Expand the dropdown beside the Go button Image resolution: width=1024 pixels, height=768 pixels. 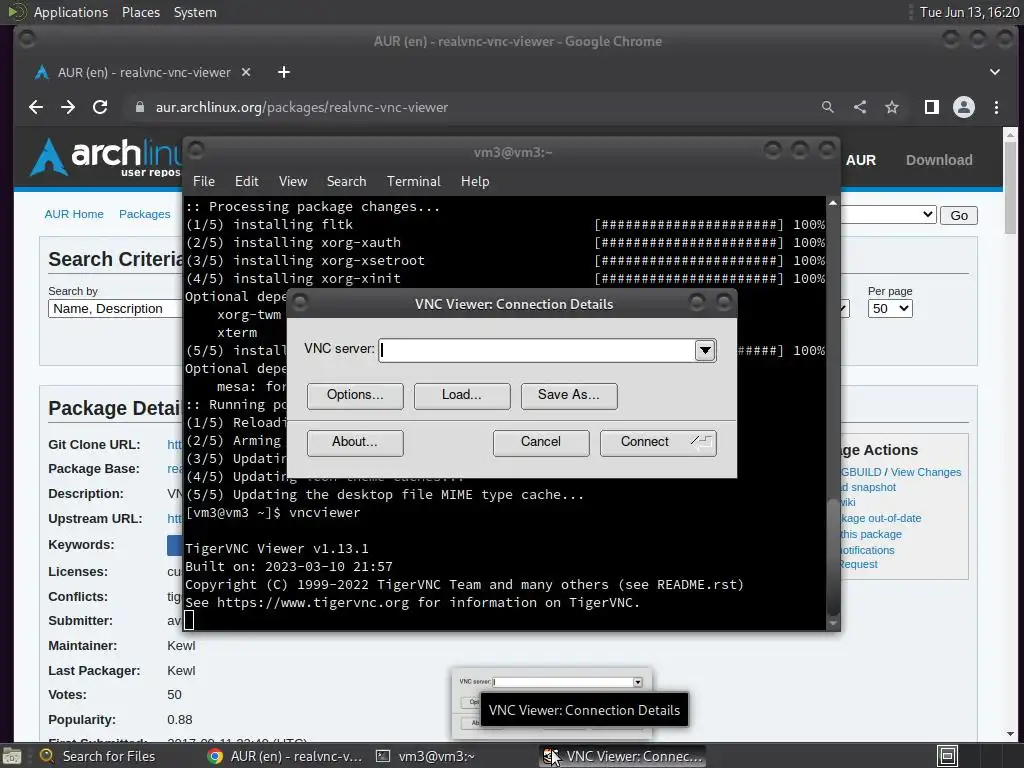click(x=889, y=214)
